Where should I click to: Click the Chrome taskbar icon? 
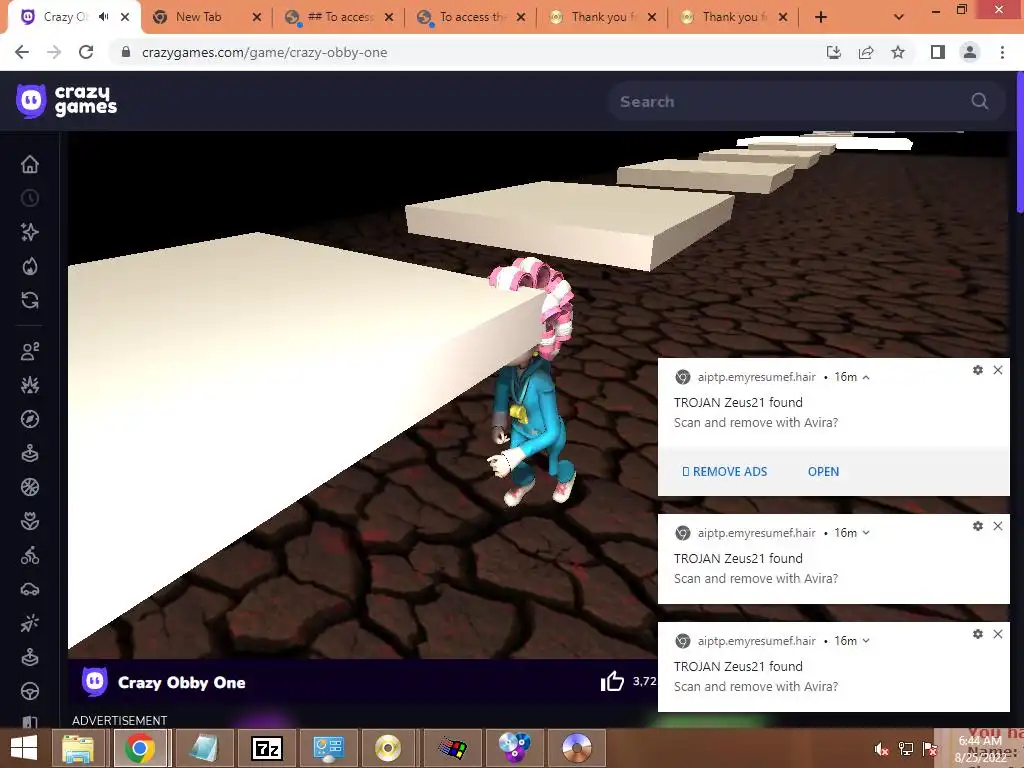pos(140,748)
